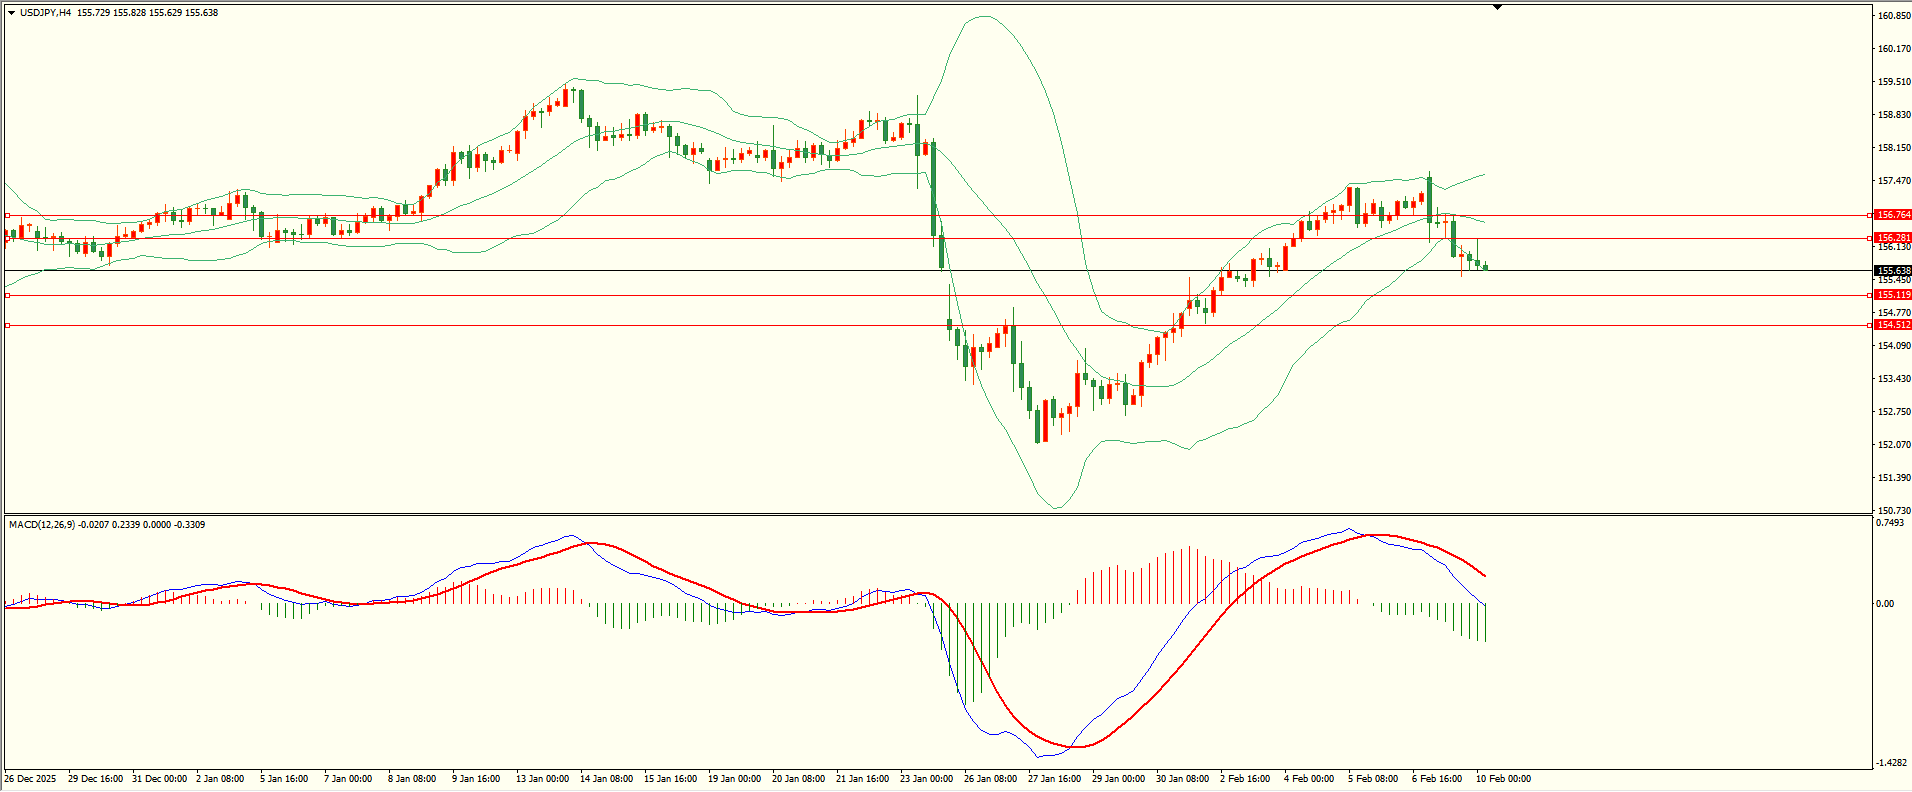Open the dropdown arrow beside USDJPY,H4
The height and width of the screenshot is (792, 1912).
12,13
